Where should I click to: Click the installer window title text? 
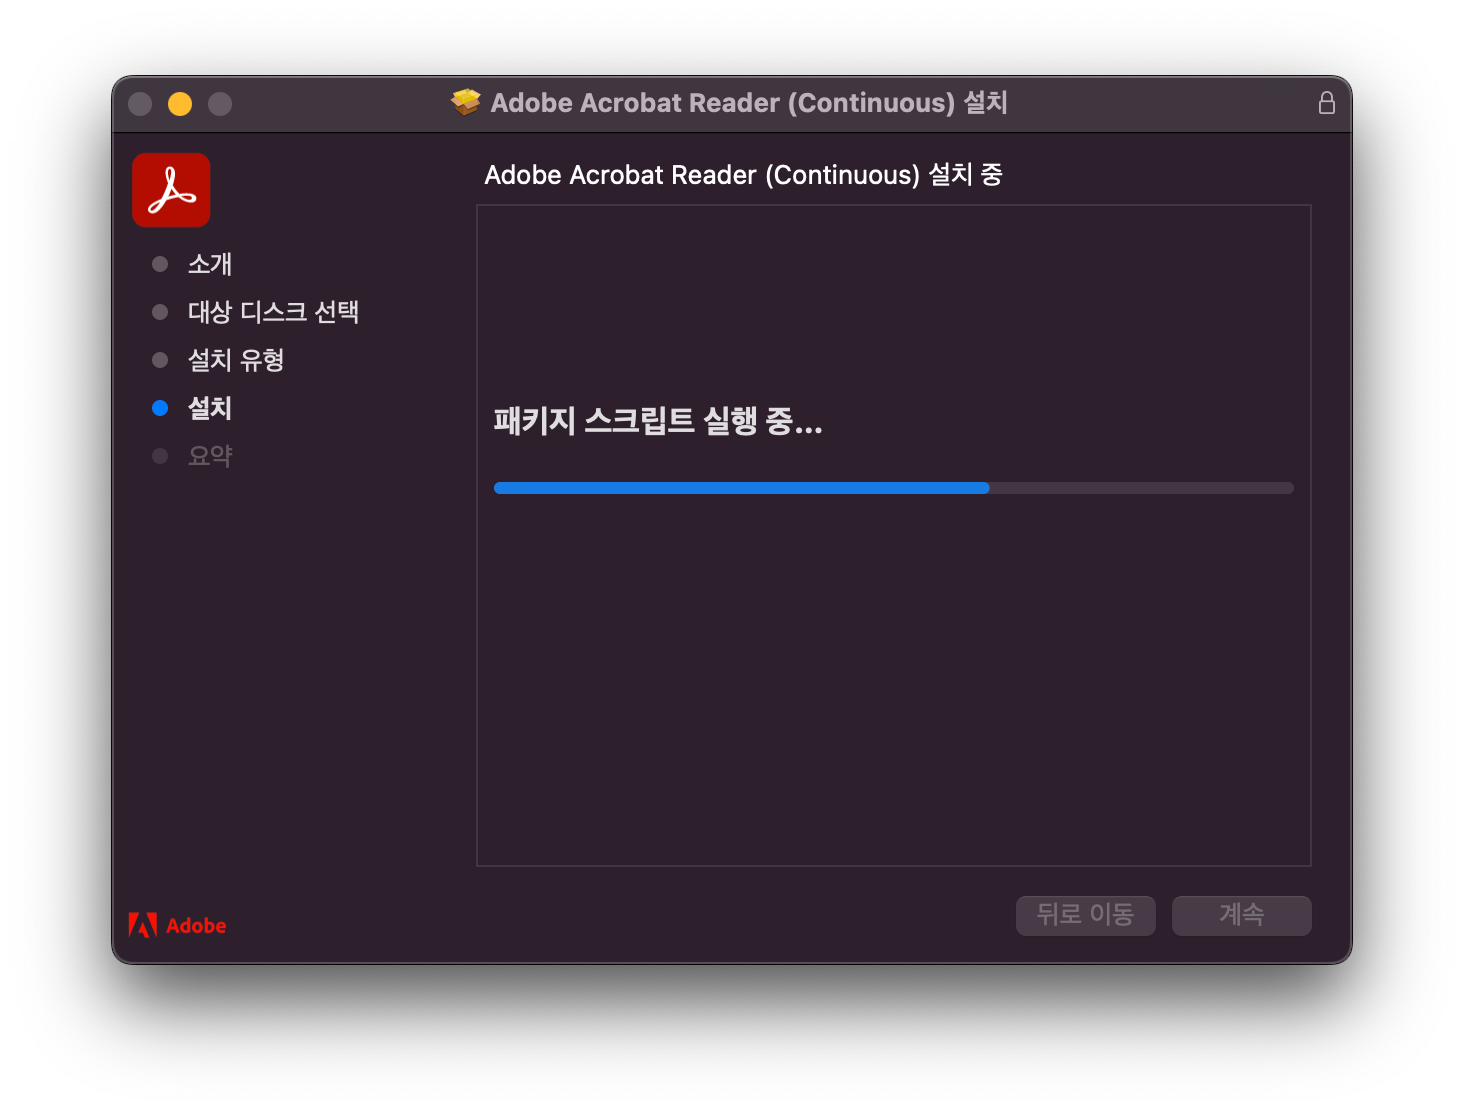pos(748,102)
